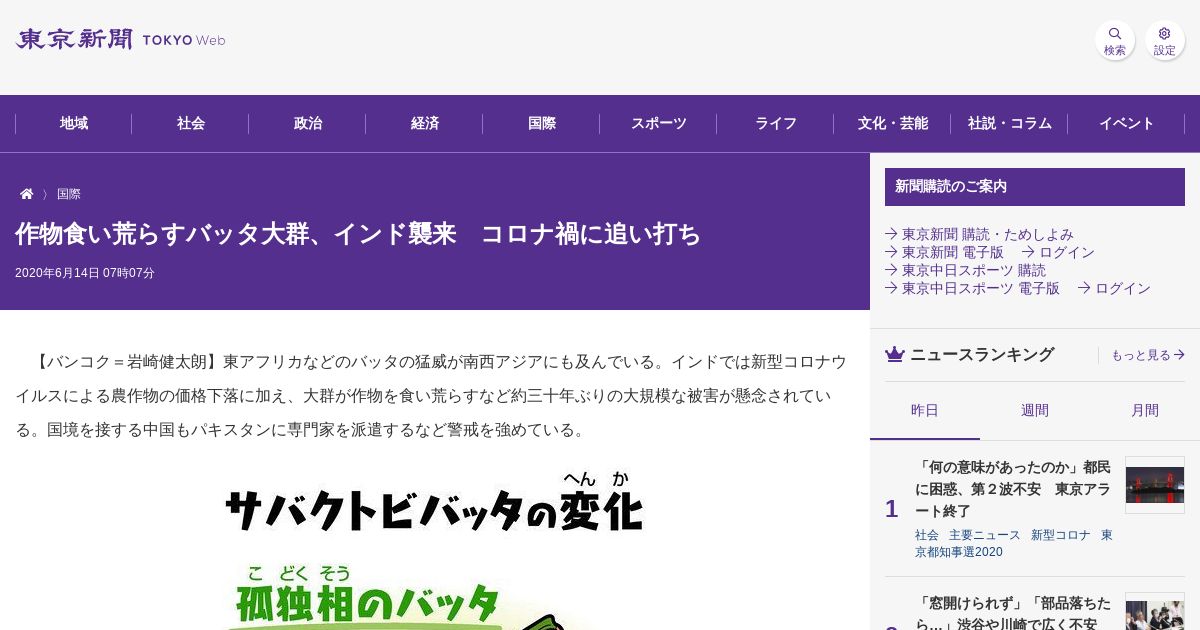This screenshot has height=630, width=1200.
Task: Click the 東京都知事選2020 tag
Action: [x=1014, y=543]
